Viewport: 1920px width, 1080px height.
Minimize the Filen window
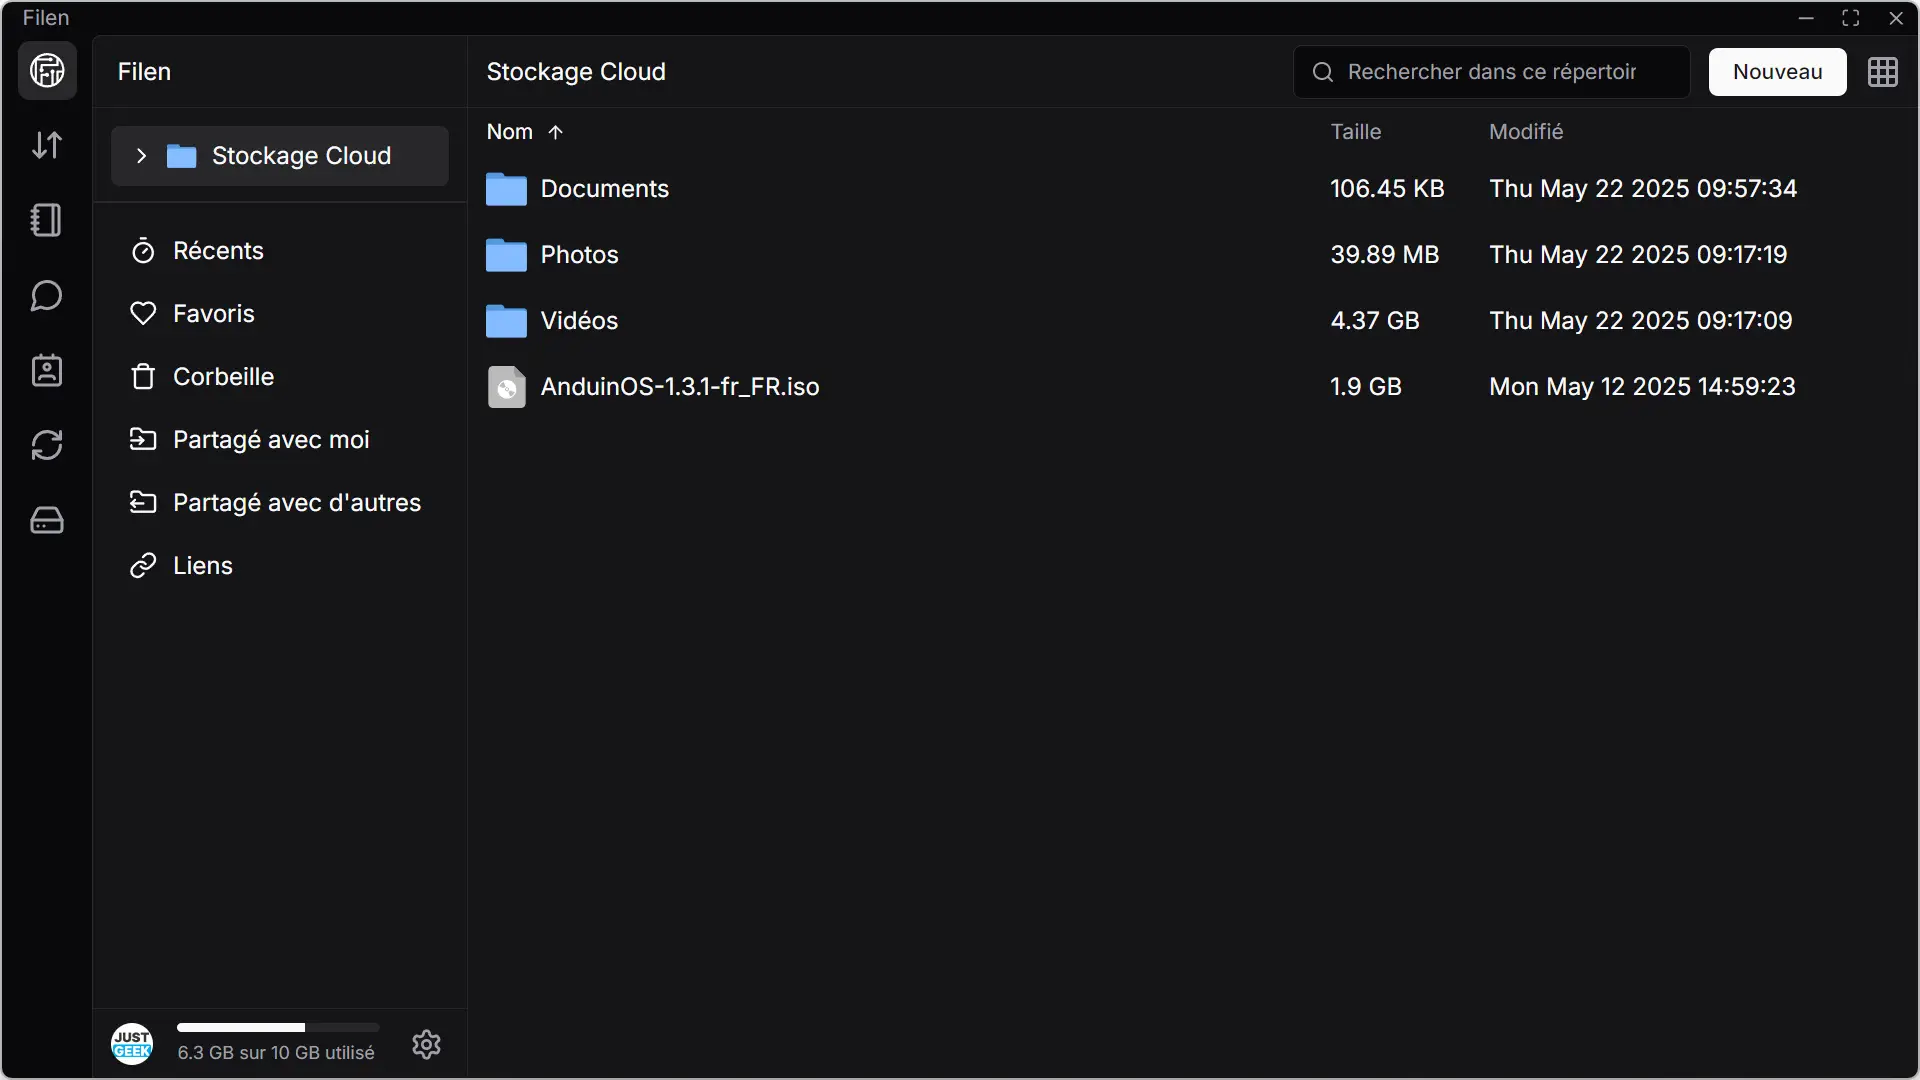[x=1806, y=18]
